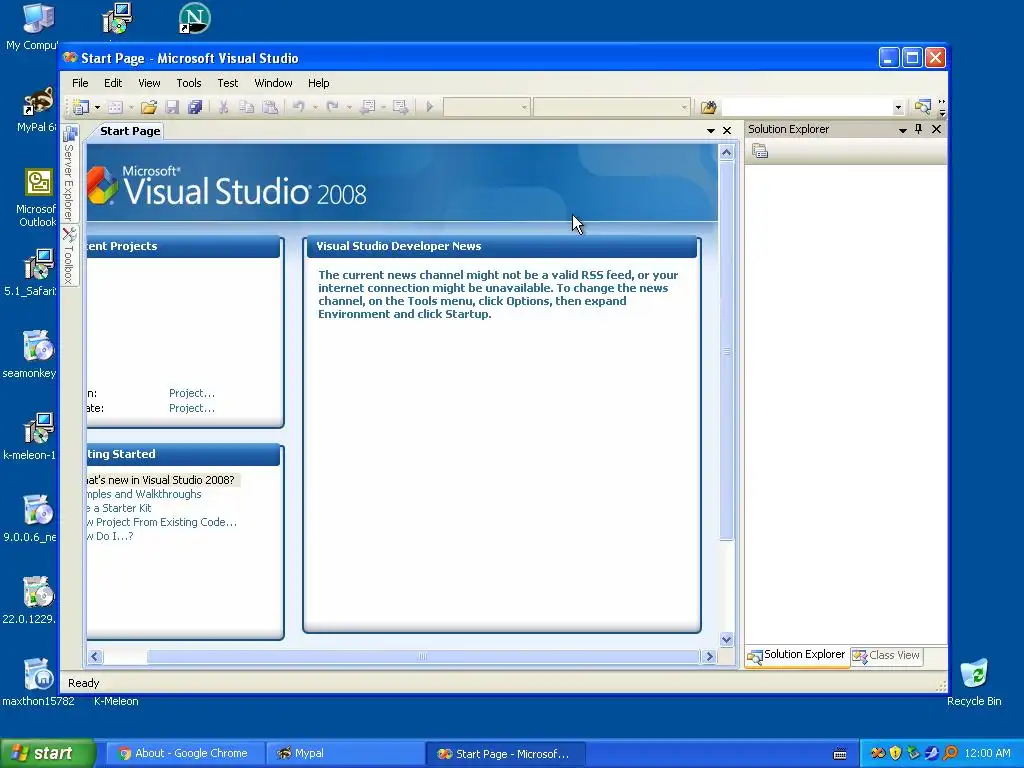Select the Start Page document tab

[130, 131]
